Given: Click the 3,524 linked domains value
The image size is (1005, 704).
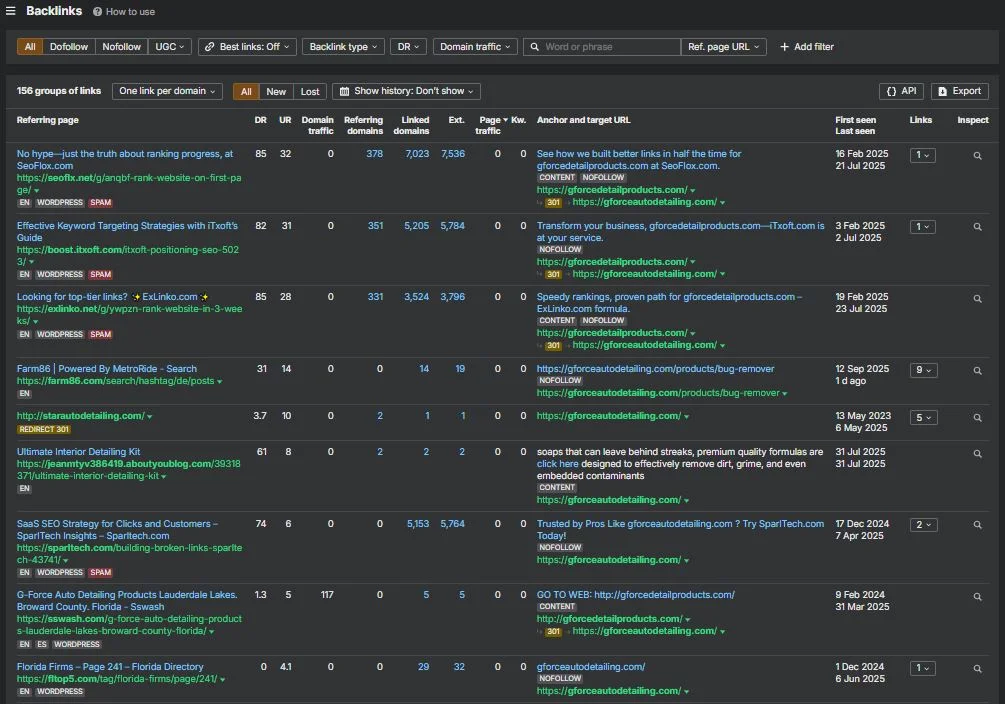Looking at the screenshot, I should (x=417, y=297).
